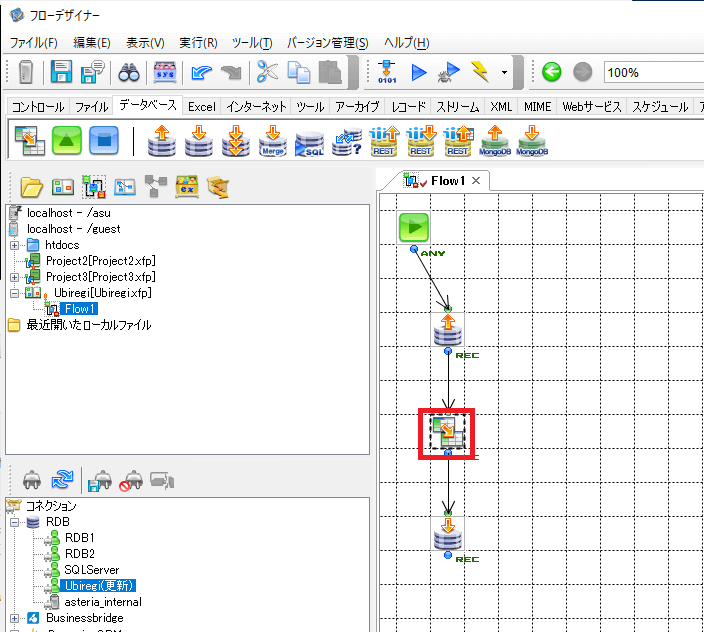Click the 100% zoom field
Screen dimensions: 704x632
[x=653, y=72]
